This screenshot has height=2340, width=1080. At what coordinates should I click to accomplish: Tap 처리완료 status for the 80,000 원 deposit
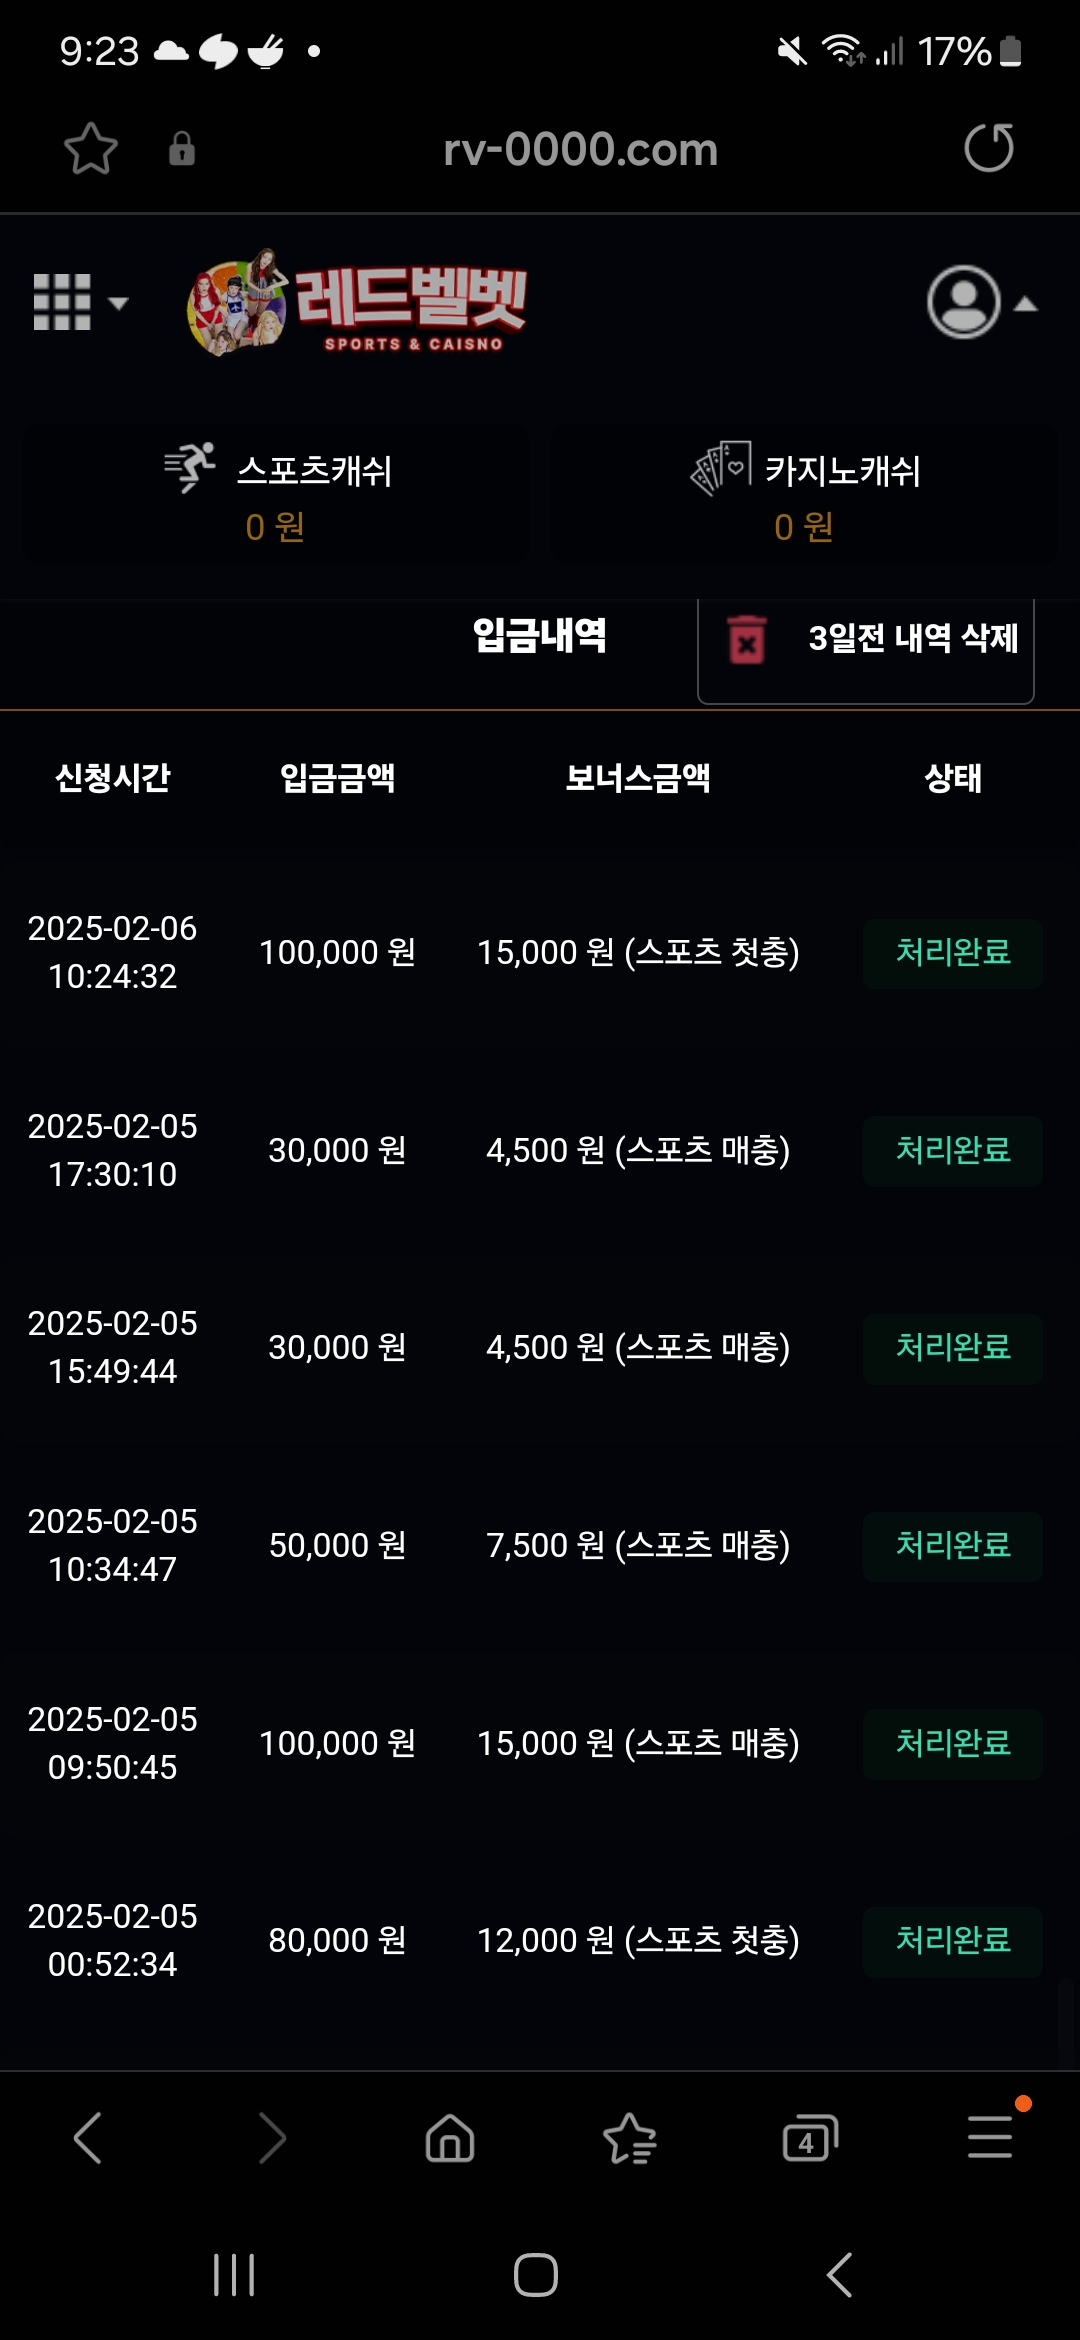tap(952, 1941)
